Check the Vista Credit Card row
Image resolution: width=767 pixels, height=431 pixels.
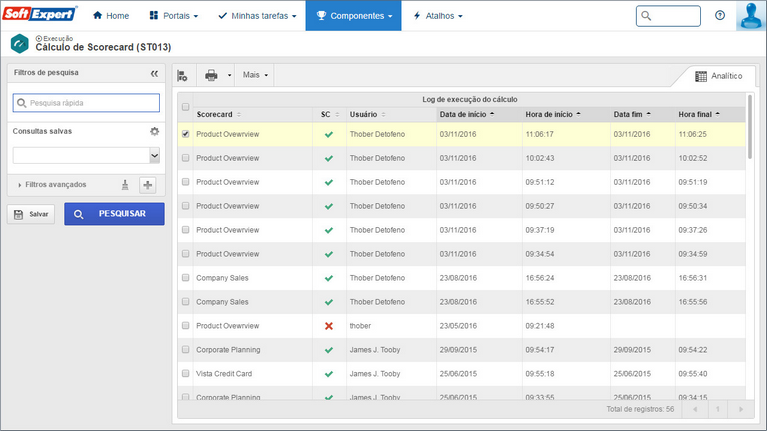[185, 374]
